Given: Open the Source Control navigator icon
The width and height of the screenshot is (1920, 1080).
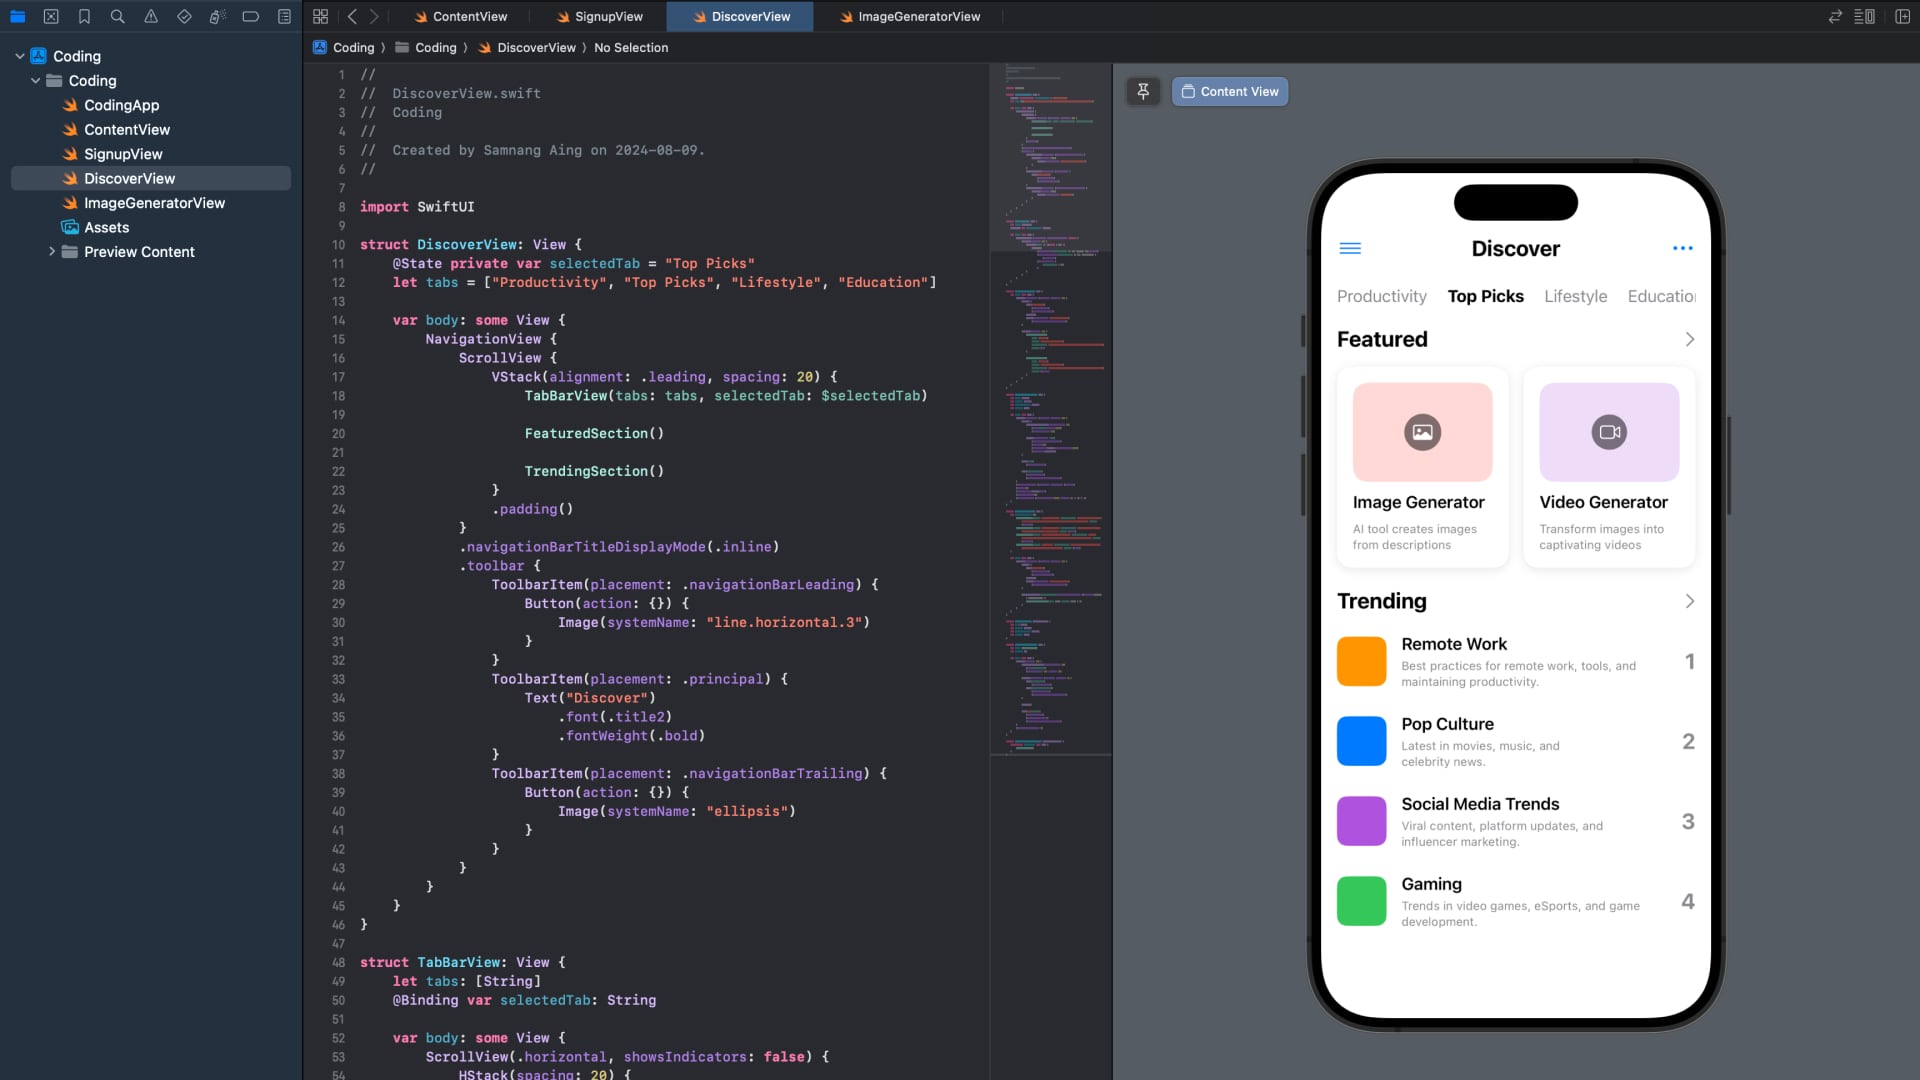Looking at the screenshot, I should (51, 16).
